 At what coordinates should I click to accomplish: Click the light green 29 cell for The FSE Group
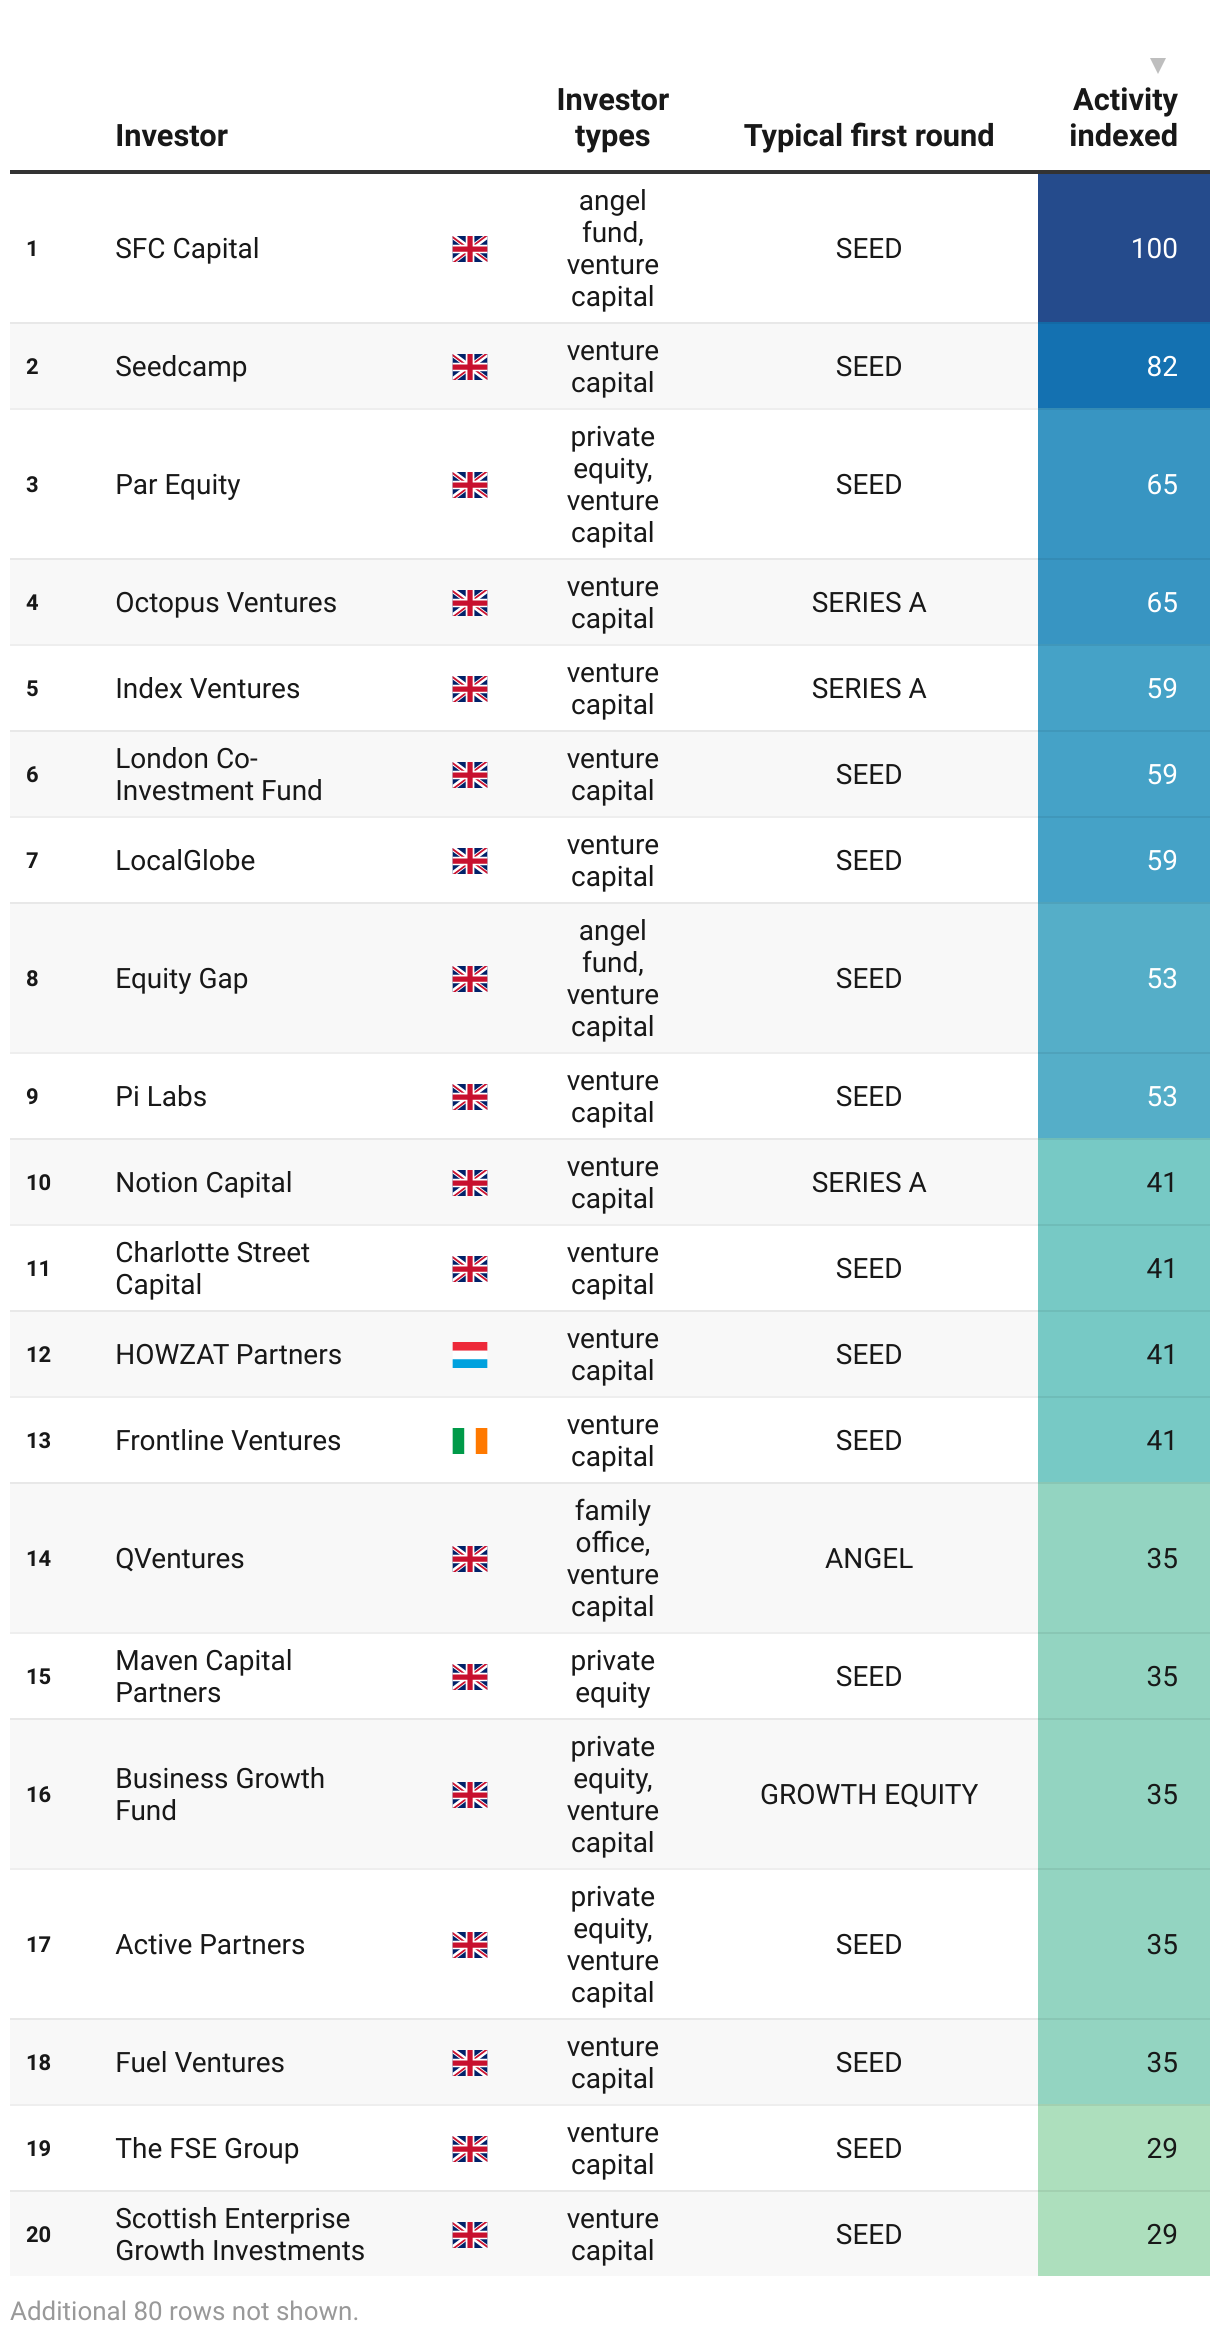click(x=1123, y=2149)
